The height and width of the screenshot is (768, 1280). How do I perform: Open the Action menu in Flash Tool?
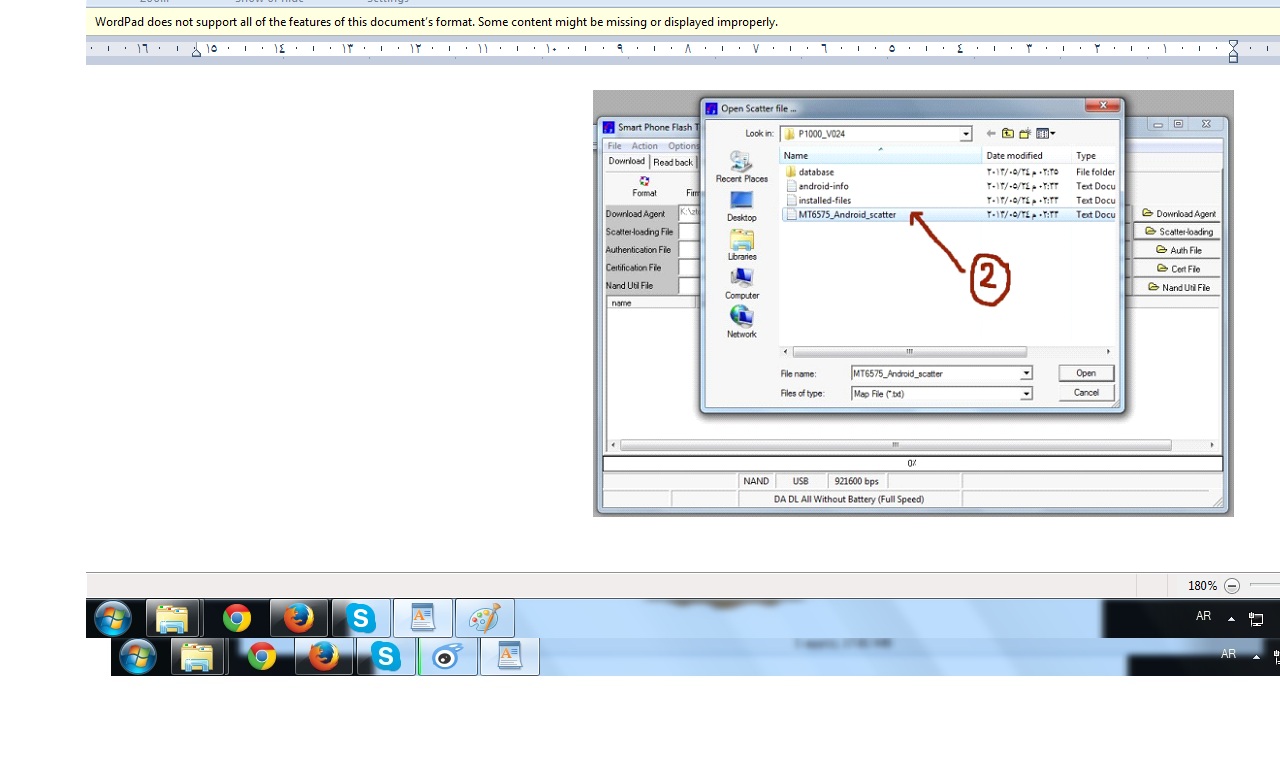(x=645, y=146)
